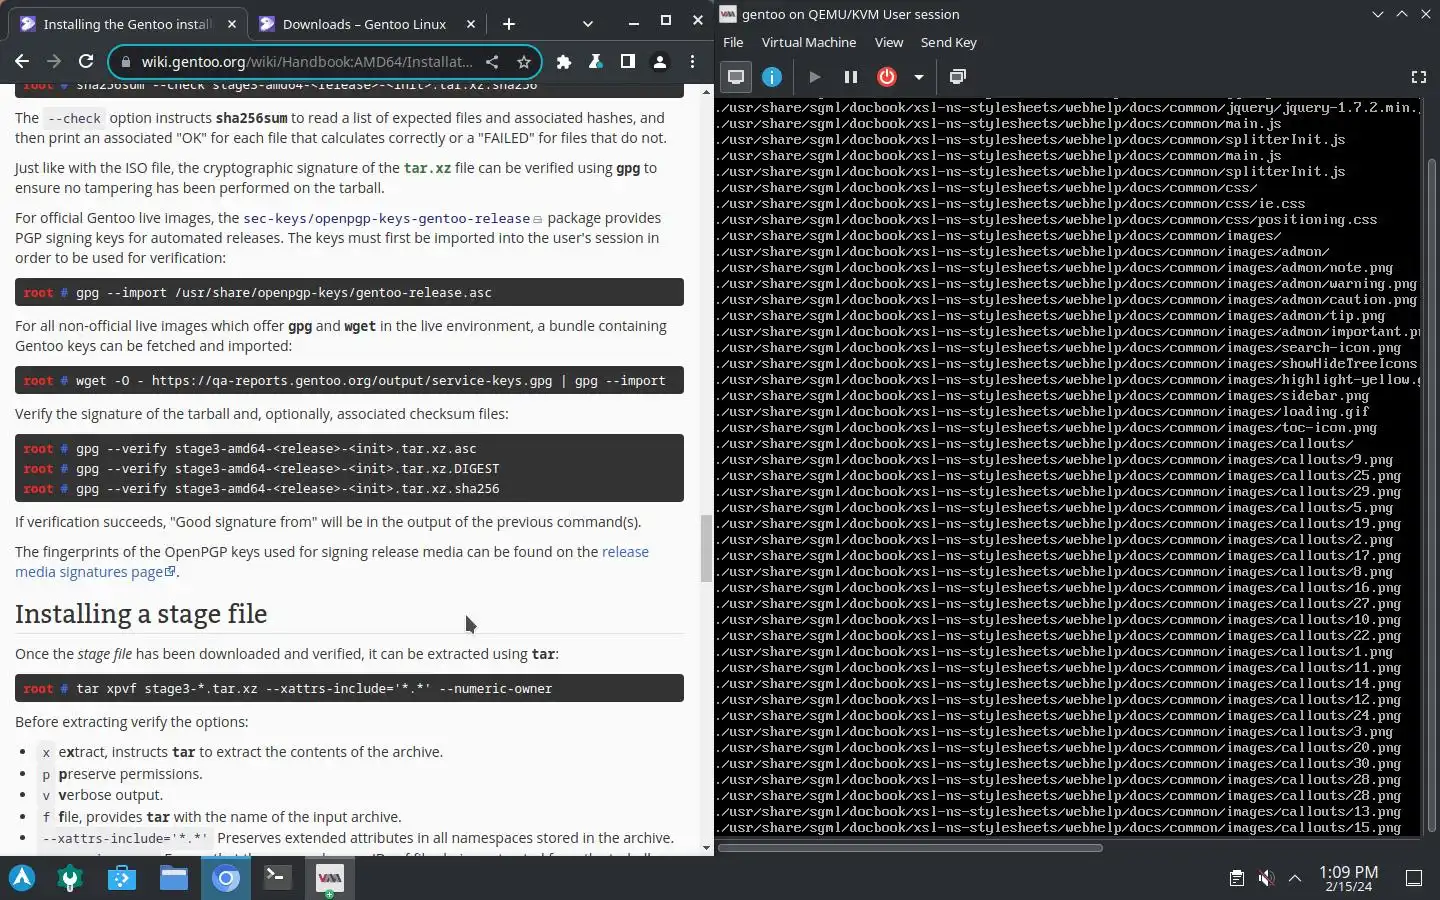Open the terminal from the taskbar
The height and width of the screenshot is (900, 1440).
coord(277,878)
